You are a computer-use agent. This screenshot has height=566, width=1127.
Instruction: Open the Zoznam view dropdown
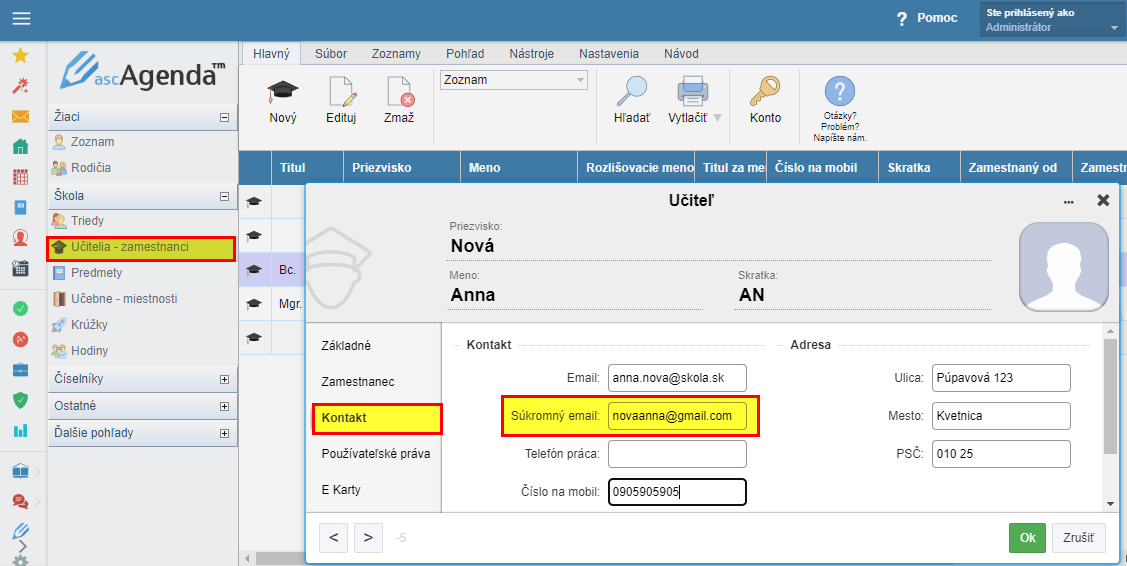coord(580,80)
